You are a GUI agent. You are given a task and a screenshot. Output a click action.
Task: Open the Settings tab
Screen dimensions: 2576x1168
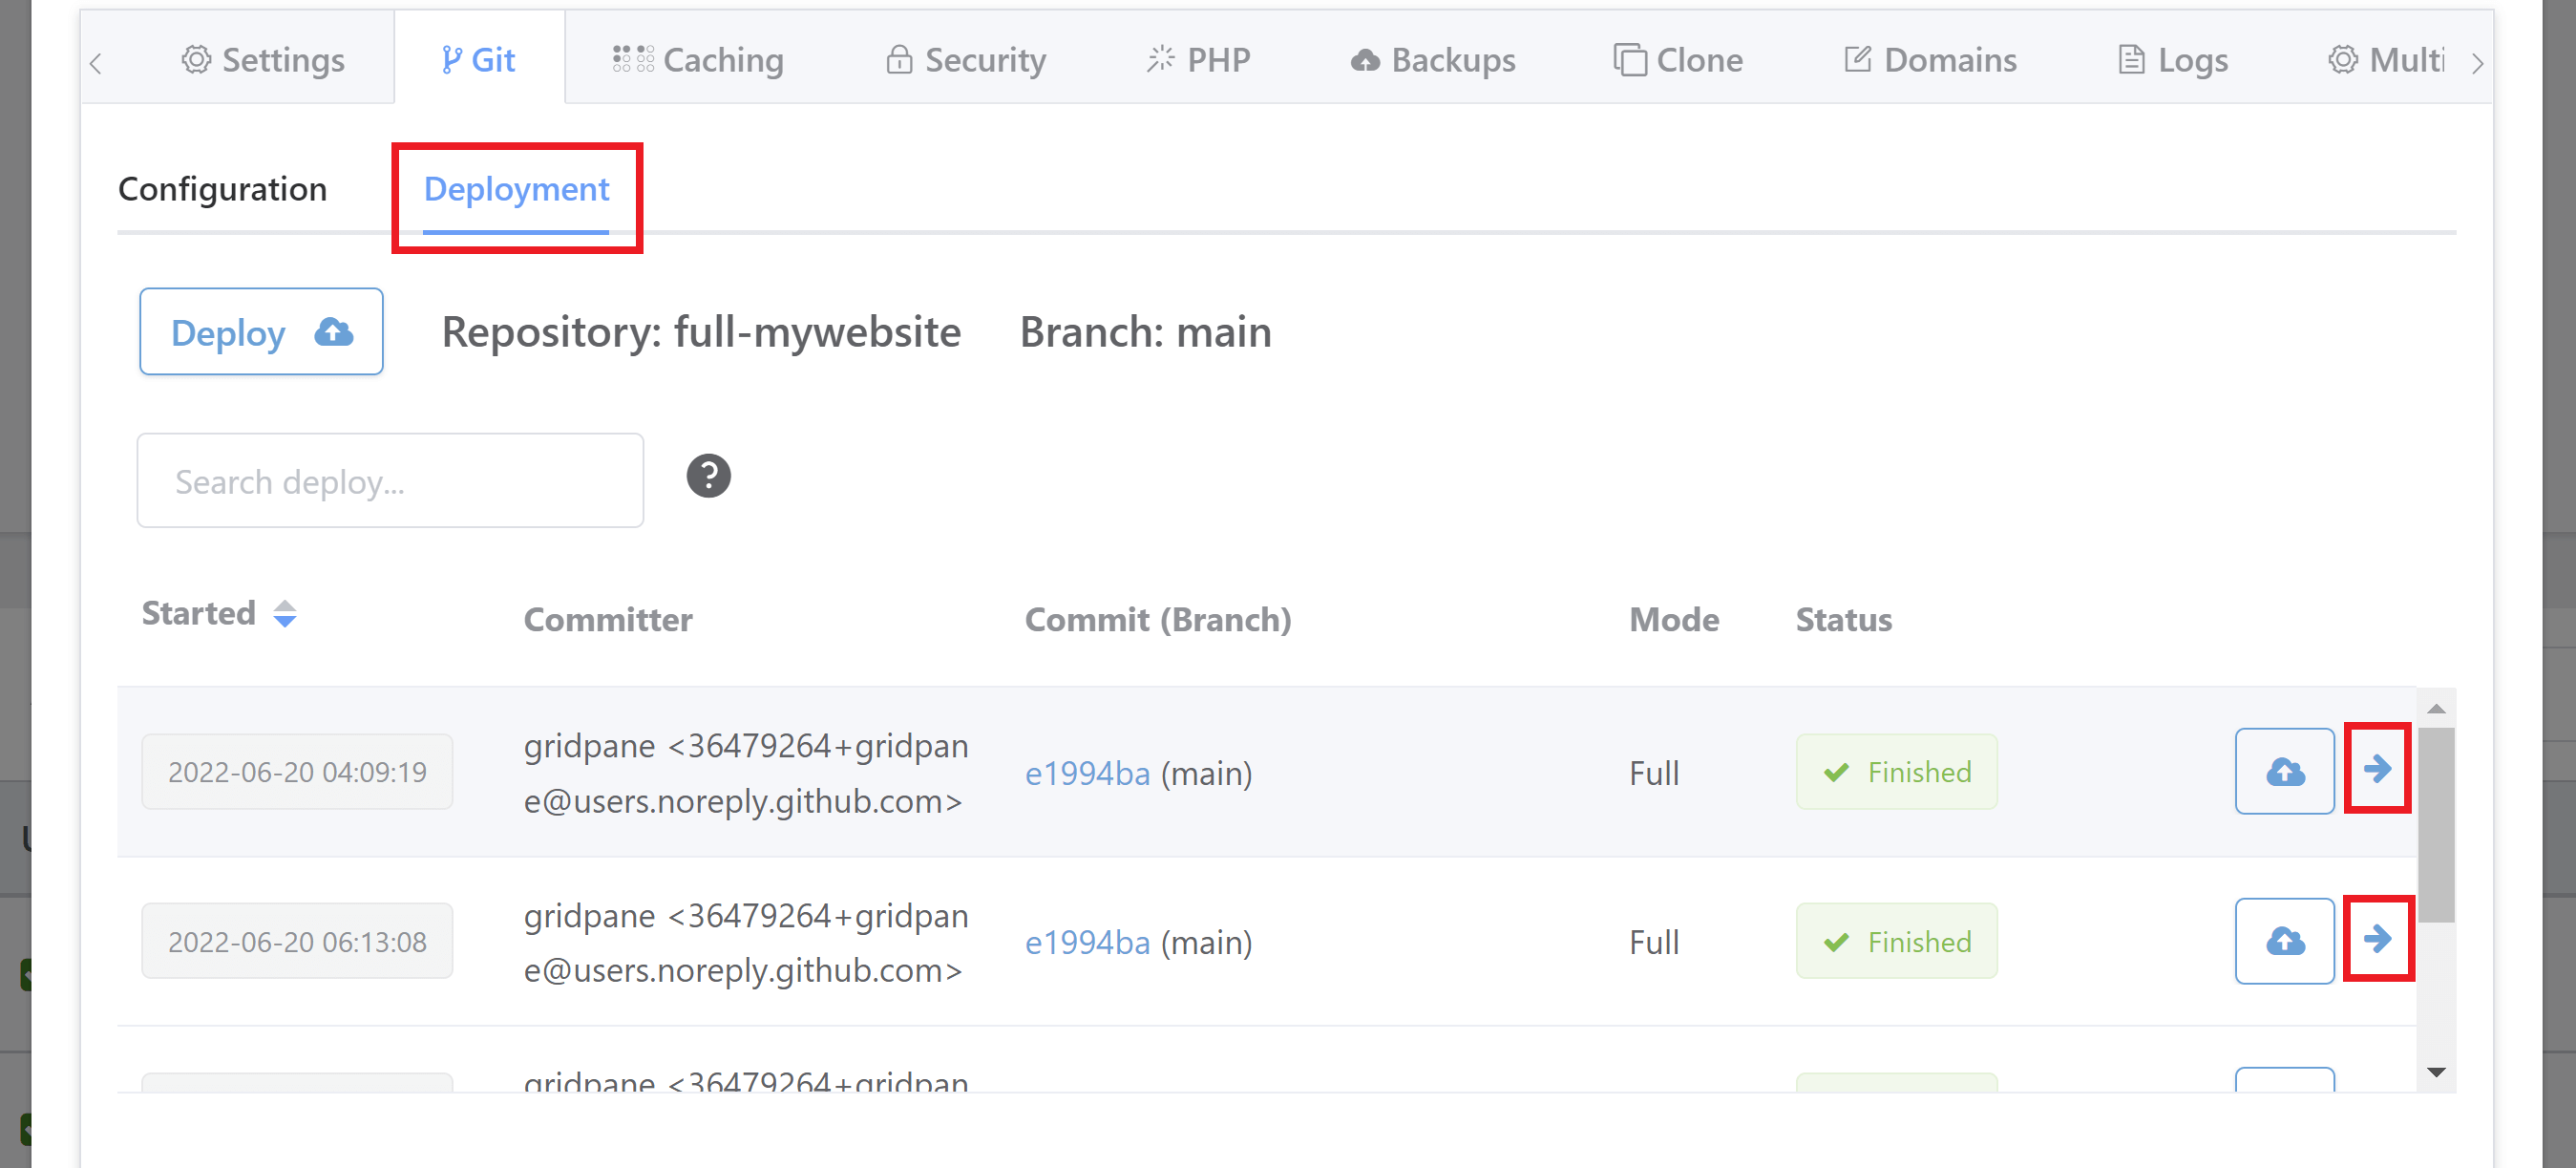(263, 60)
